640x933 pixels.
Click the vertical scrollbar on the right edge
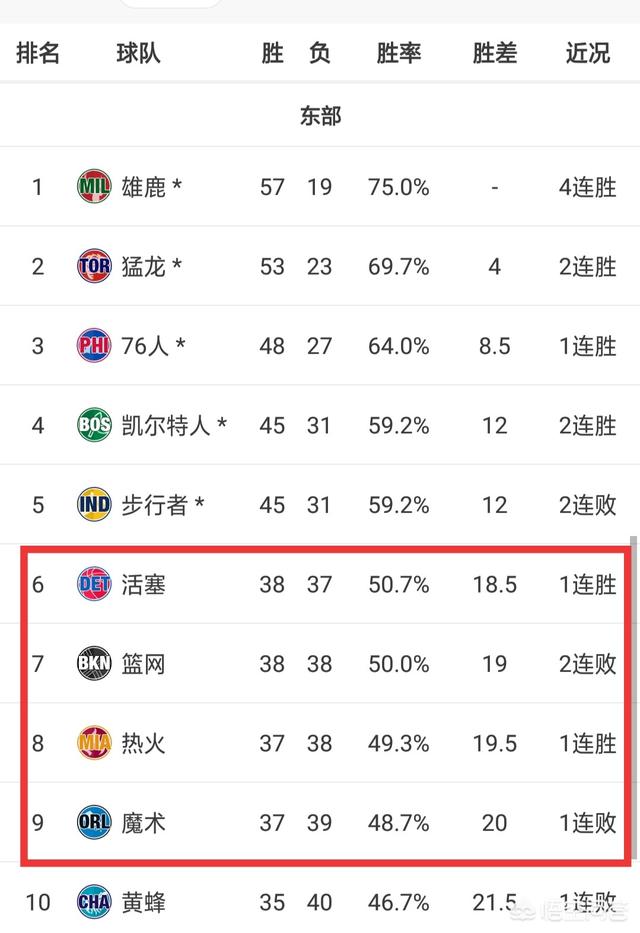point(633,699)
